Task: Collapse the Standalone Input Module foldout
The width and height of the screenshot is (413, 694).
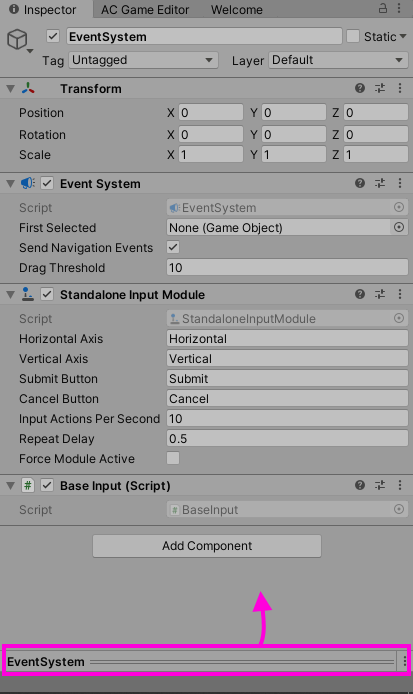Action: (10, 294)
